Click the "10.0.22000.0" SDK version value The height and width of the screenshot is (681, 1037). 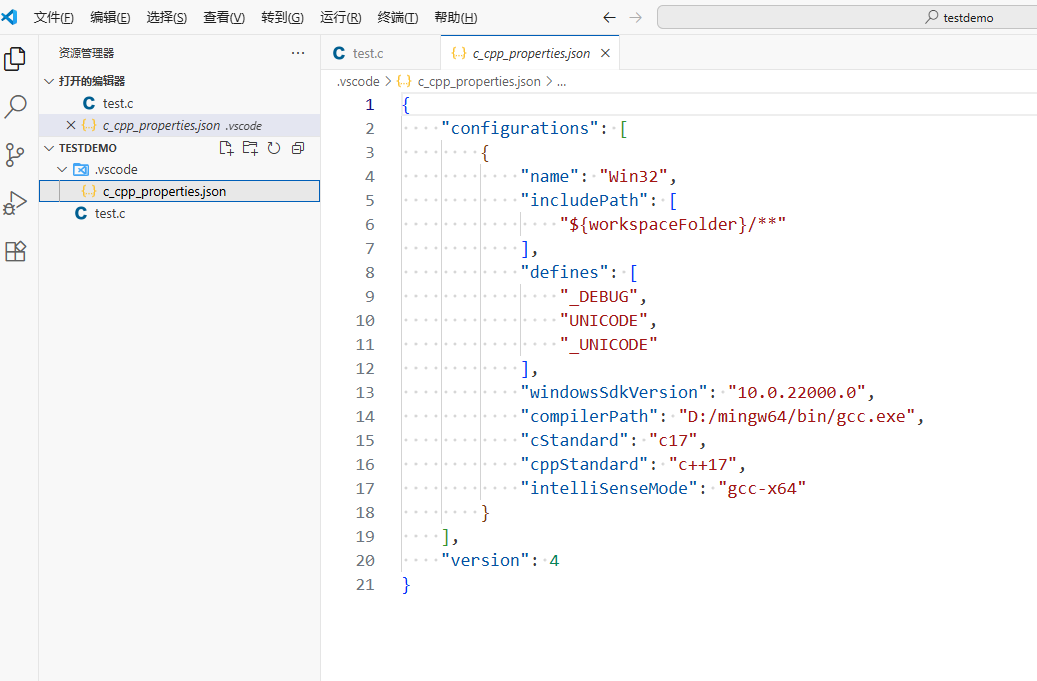[797, 393]
